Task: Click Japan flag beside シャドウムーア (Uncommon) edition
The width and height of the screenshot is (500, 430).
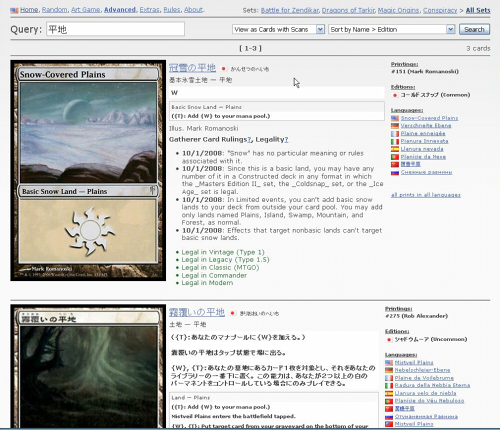Action: click(389, 340)
